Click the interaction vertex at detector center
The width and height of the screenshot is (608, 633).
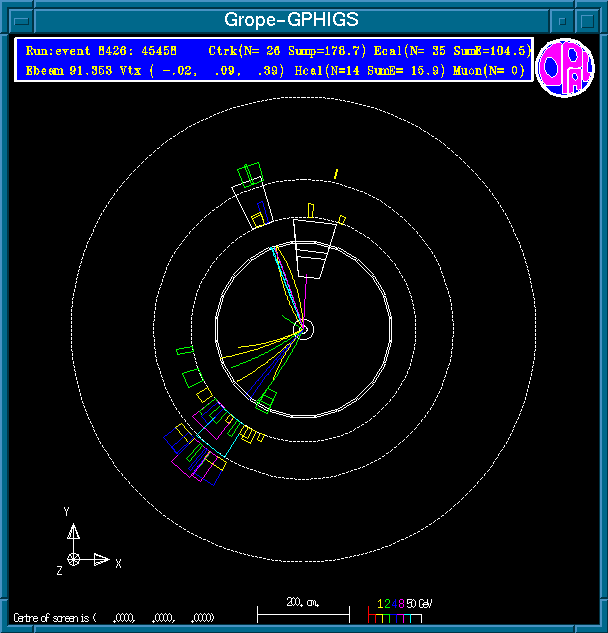305,329
